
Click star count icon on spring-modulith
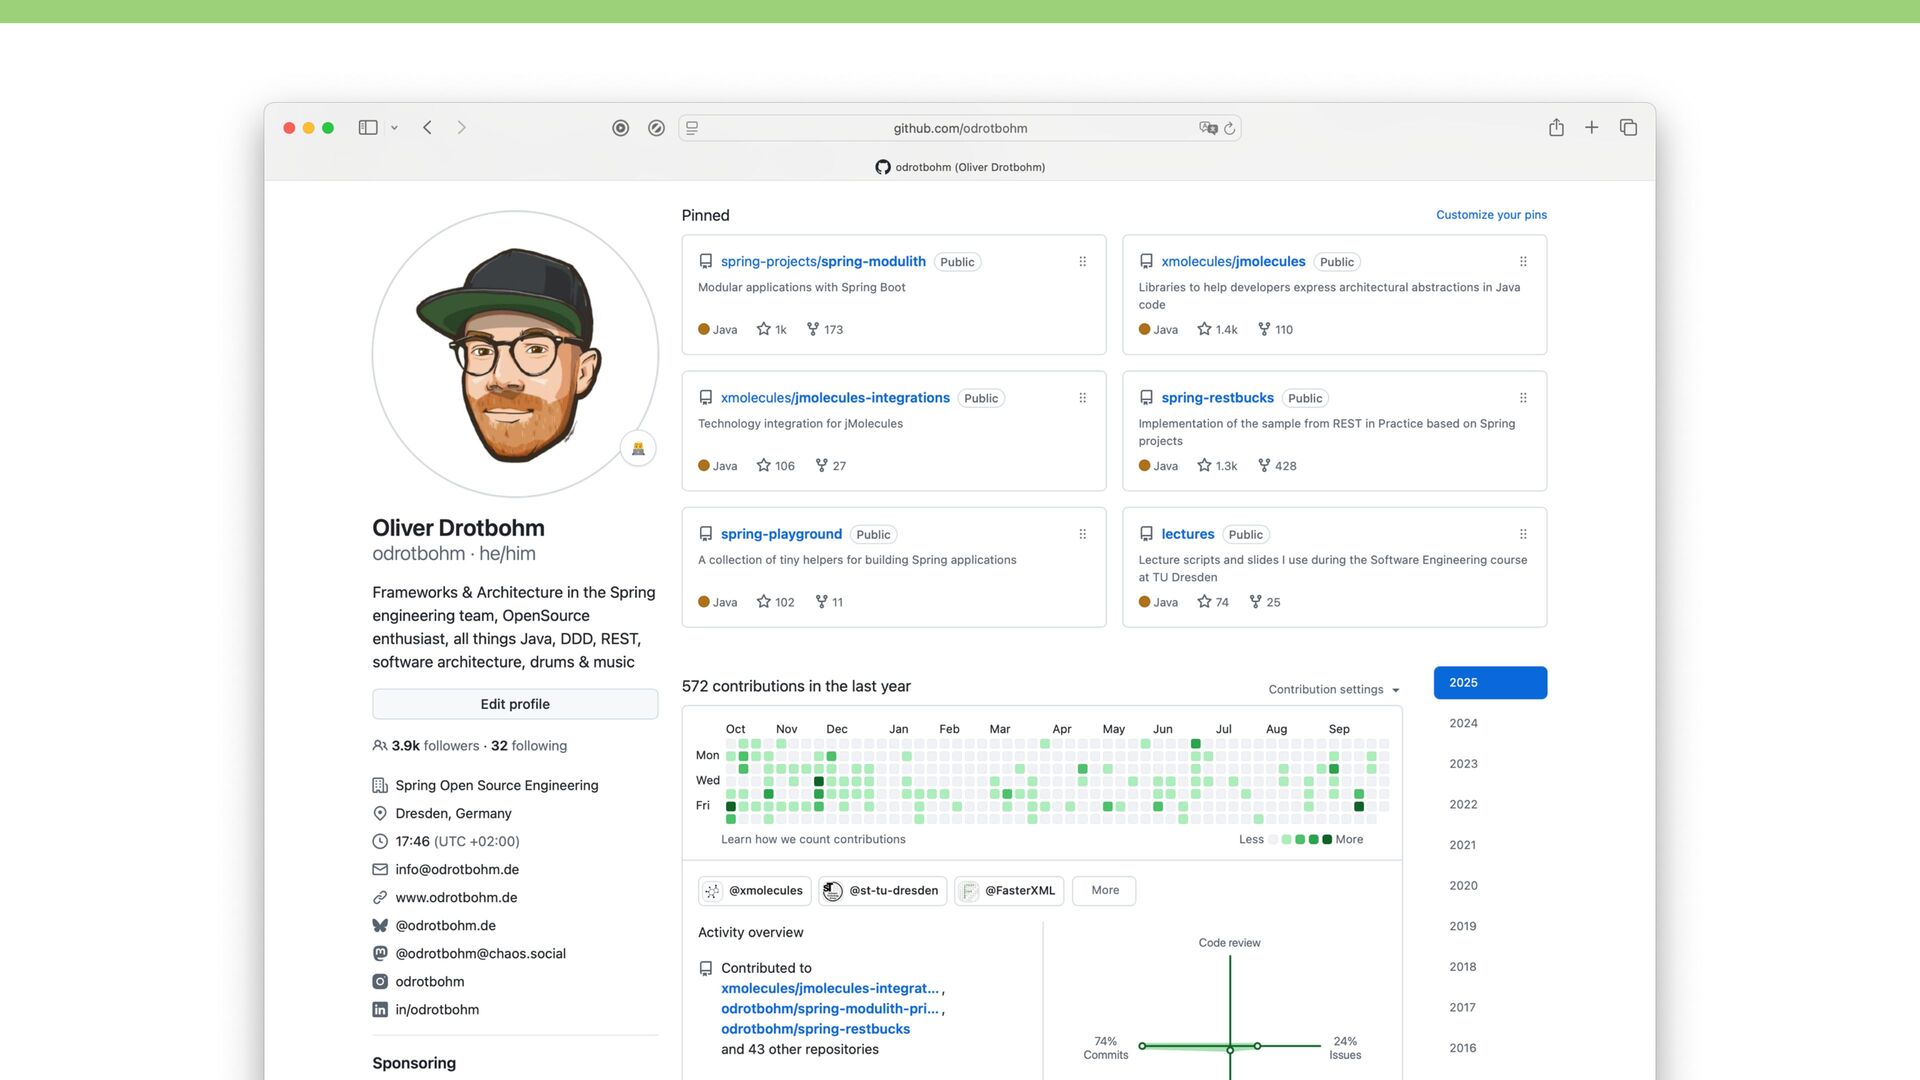(764, 330)
